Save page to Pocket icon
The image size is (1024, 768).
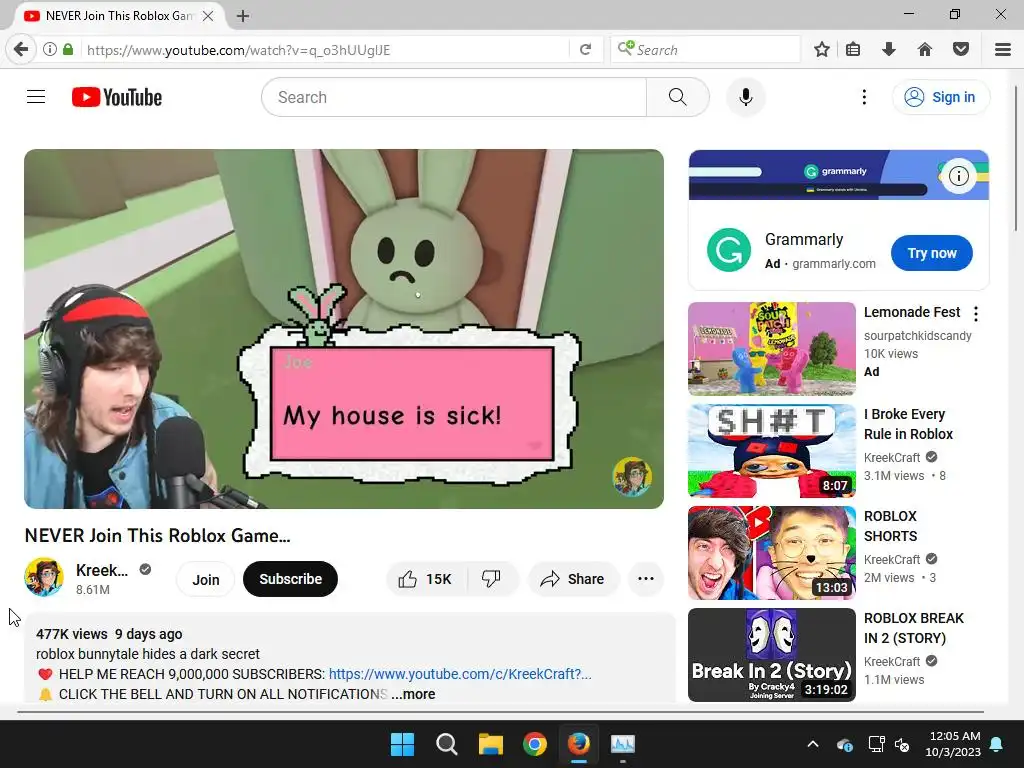(961, 50)
